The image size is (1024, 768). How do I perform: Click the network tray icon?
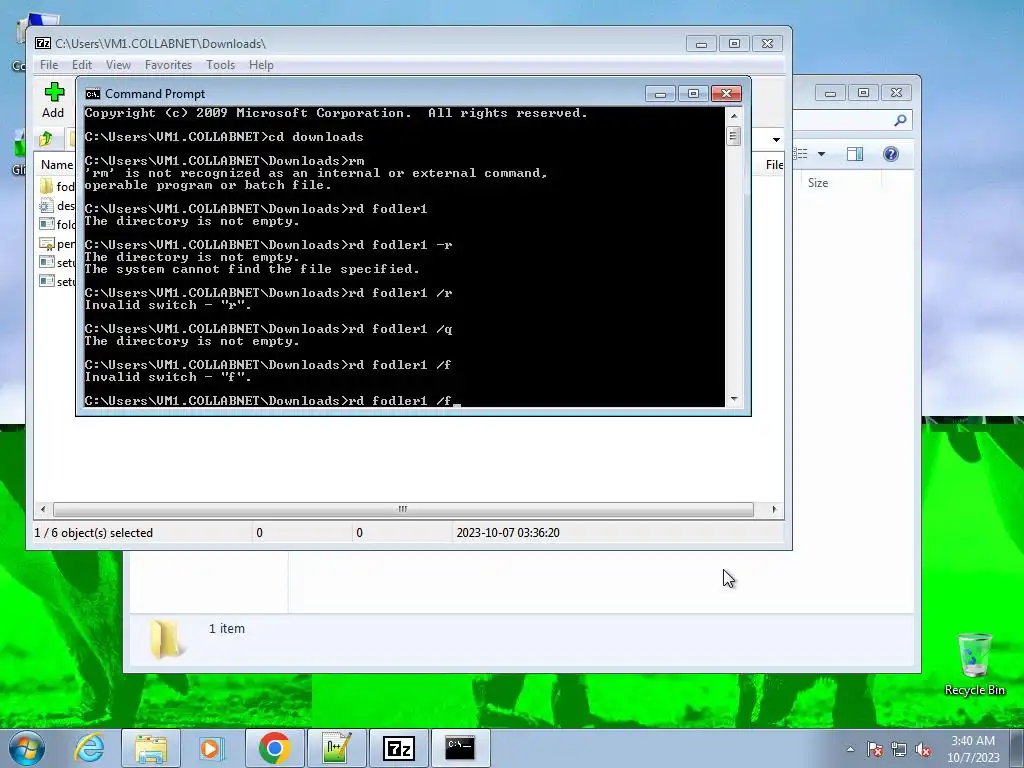pyautogui.click(x=899, y=749)
